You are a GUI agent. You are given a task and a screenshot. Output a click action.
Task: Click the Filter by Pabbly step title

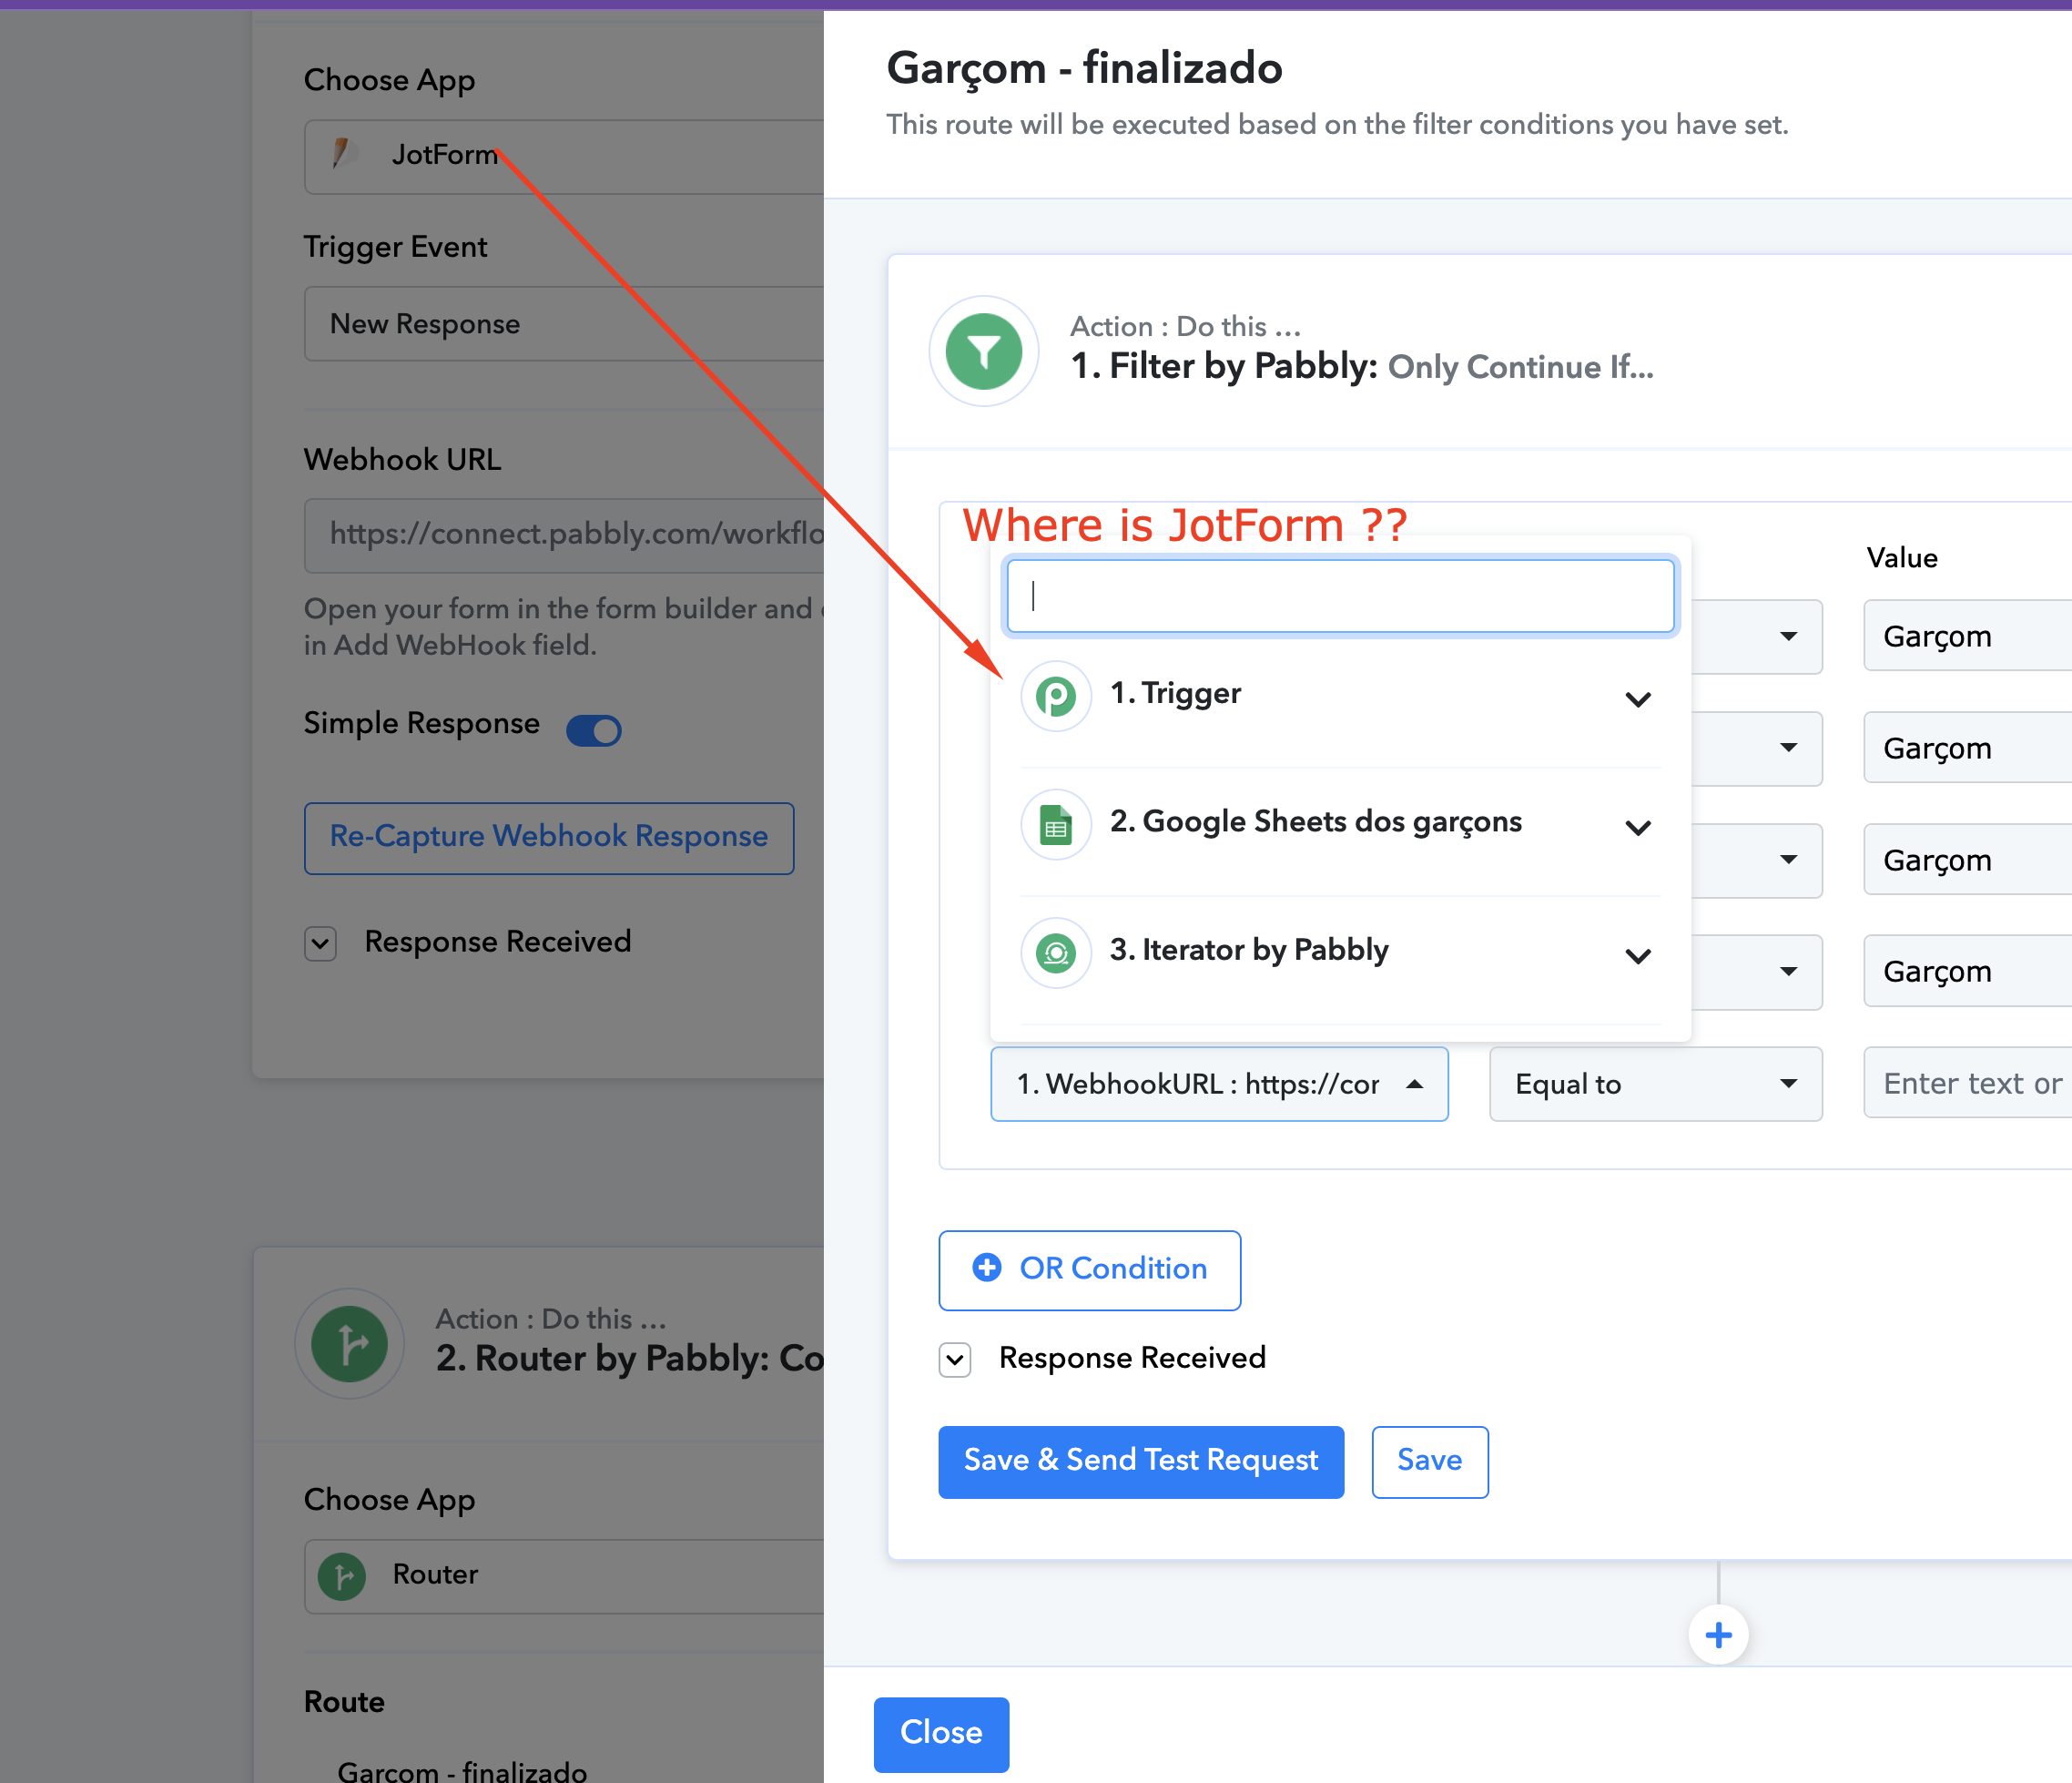tap(1362, 367)
